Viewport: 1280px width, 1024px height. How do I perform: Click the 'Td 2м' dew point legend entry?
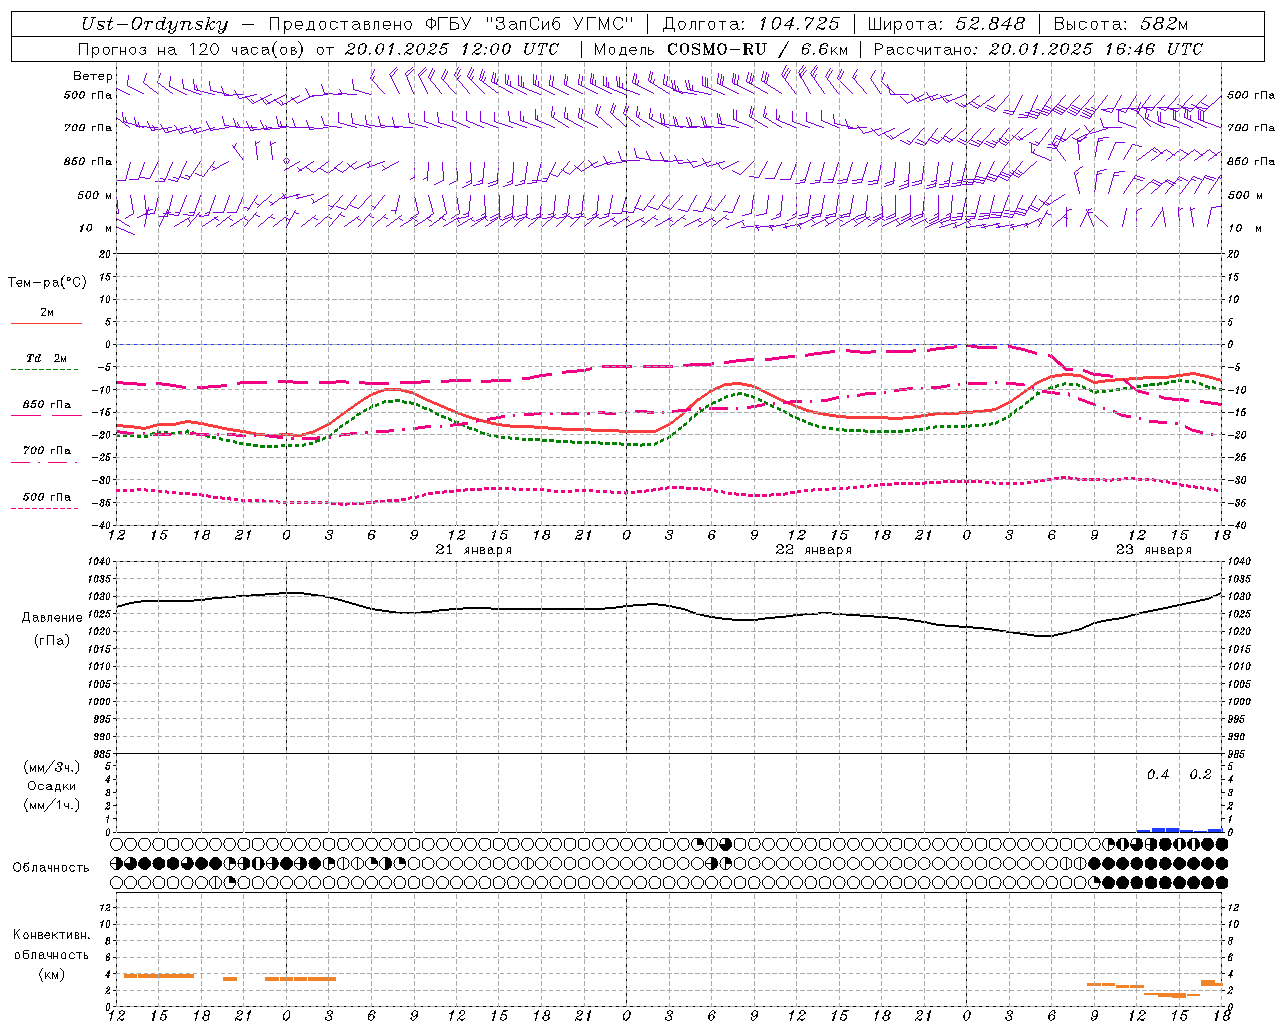[46, 358]
